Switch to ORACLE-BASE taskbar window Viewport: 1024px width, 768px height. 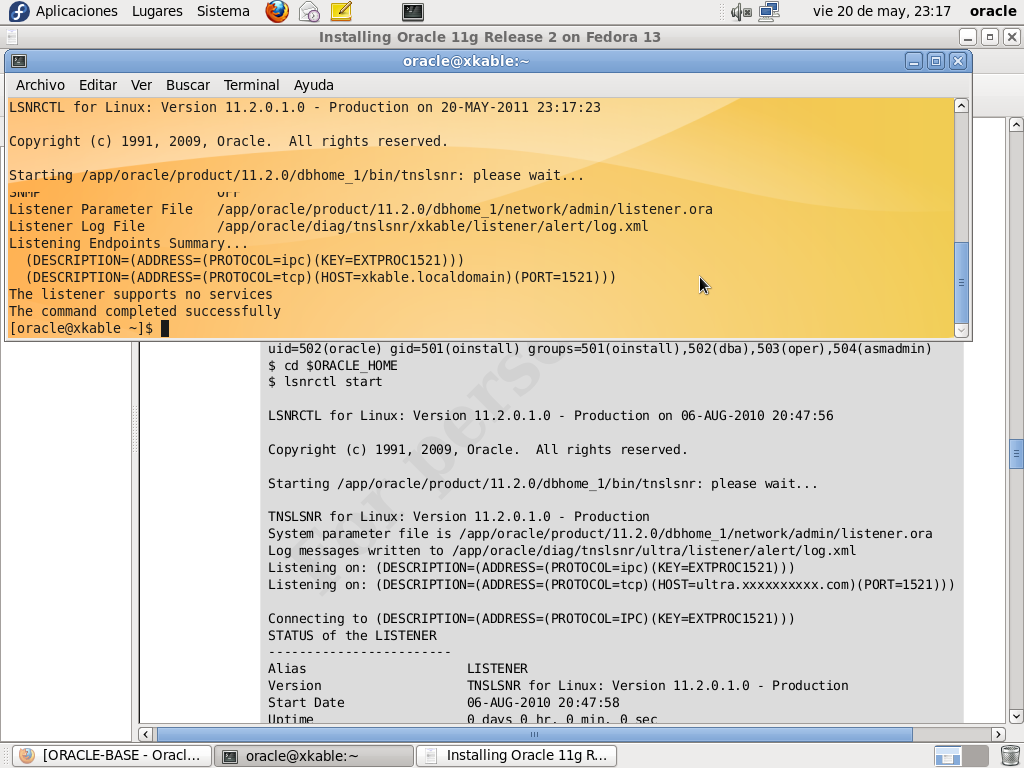[x=112, y=756]
